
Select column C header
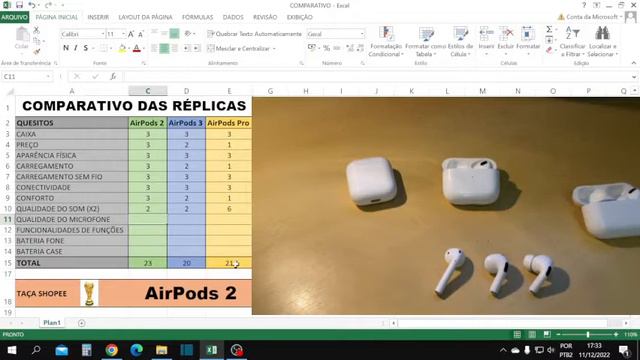pyautogui.click(x=148, y=91)
